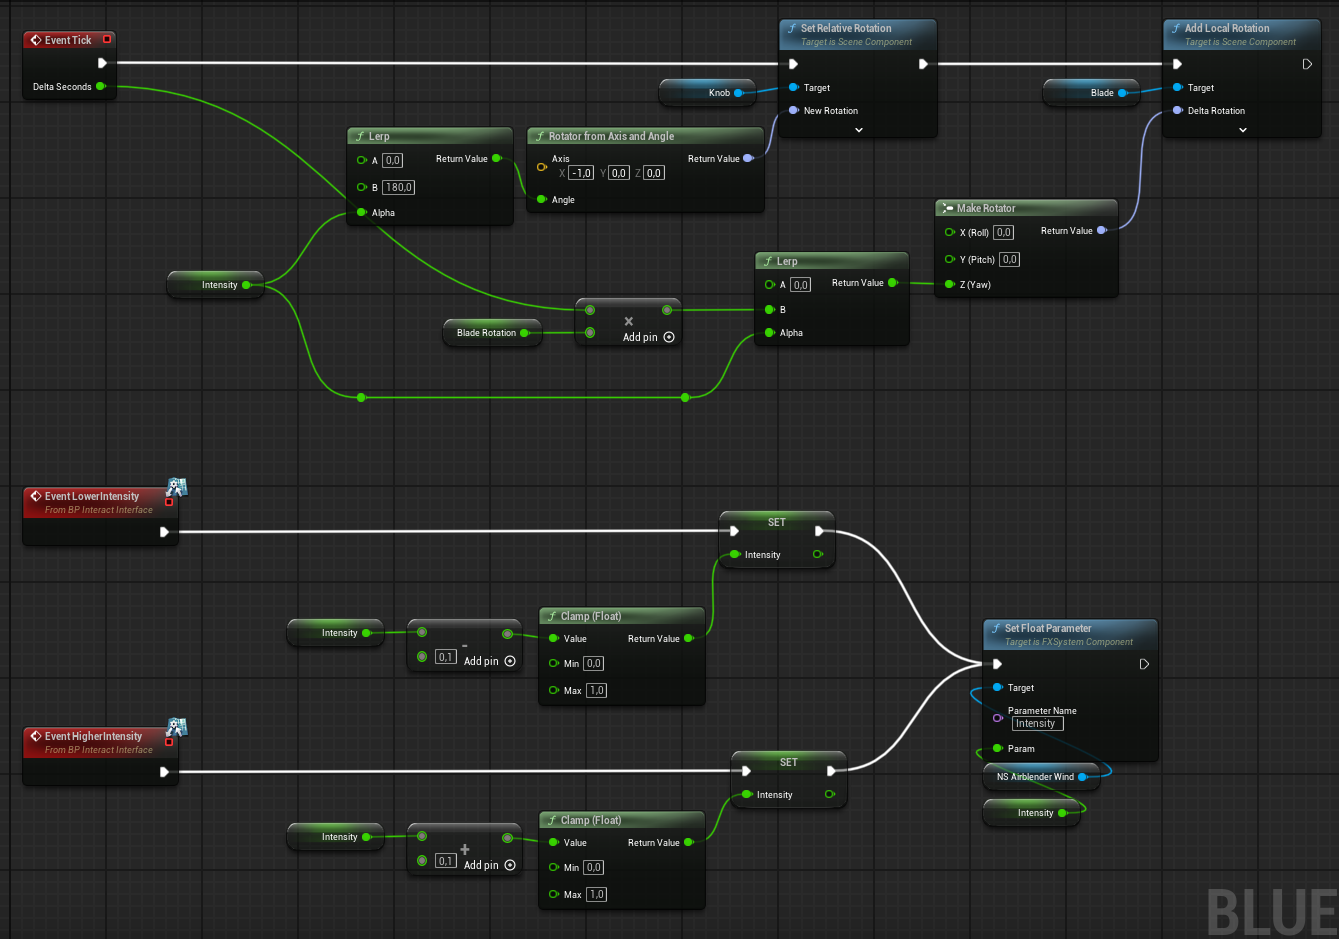Click Add pin plus icon on addition node

510,865
